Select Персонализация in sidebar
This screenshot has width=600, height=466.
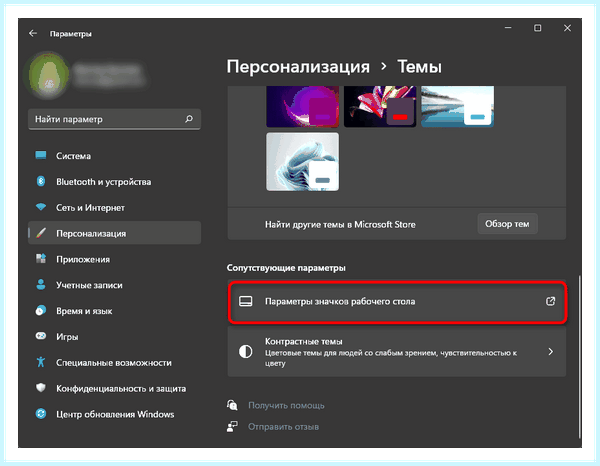click(x=114, y=233)
